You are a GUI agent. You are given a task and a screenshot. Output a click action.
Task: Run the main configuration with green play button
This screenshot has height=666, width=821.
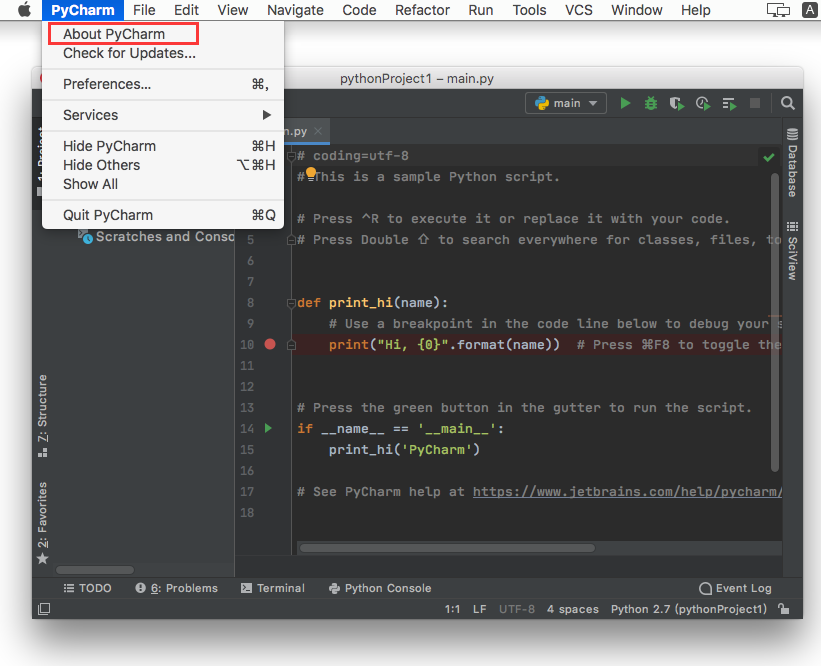click(x=625, y=103)
